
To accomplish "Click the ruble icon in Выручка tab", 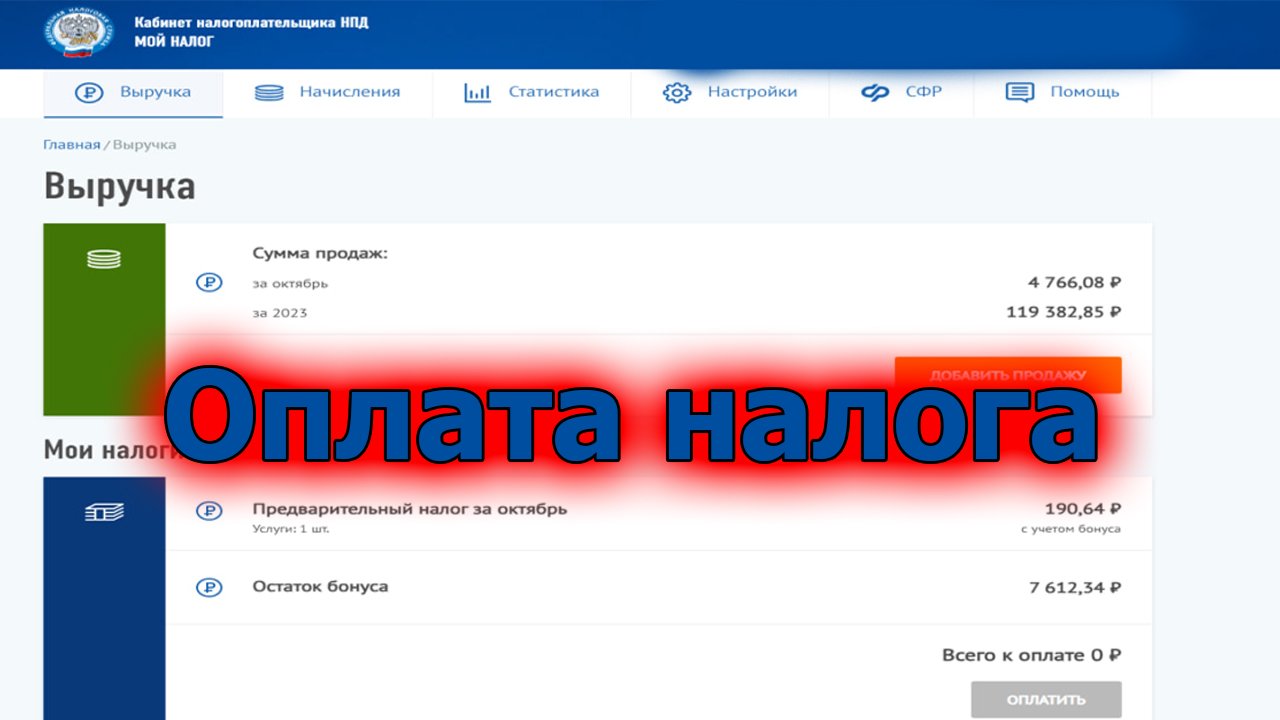I will [x=90, y=93].
